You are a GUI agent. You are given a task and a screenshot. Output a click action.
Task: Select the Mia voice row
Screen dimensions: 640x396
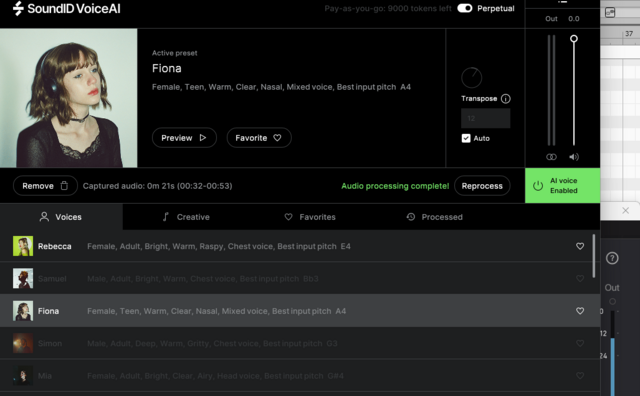(300, 376)
